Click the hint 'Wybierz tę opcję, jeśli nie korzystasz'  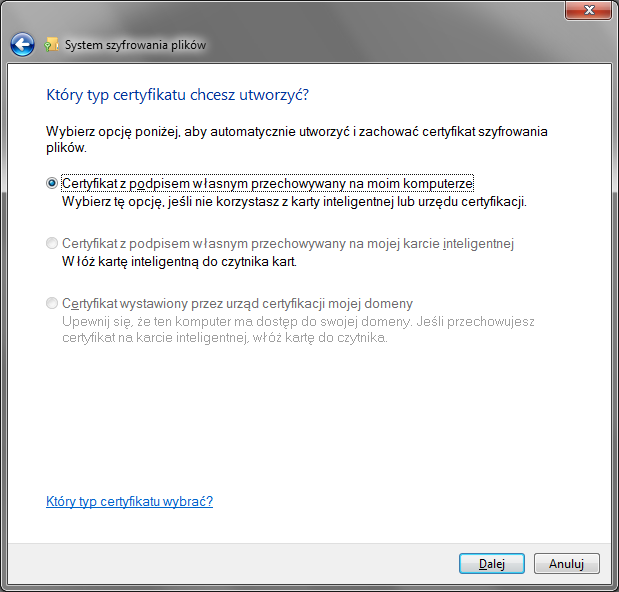tap(294, 202)
